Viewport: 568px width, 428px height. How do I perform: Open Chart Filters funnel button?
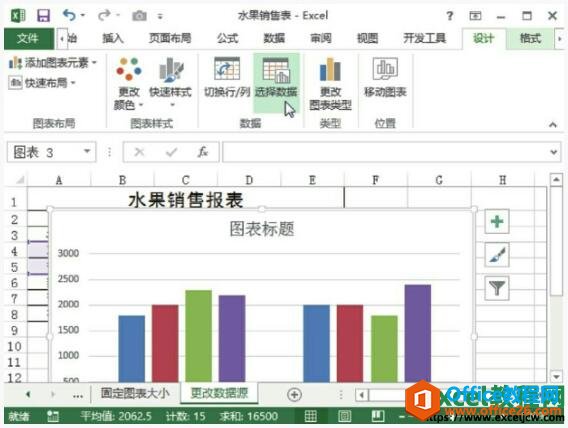[497, 288]
